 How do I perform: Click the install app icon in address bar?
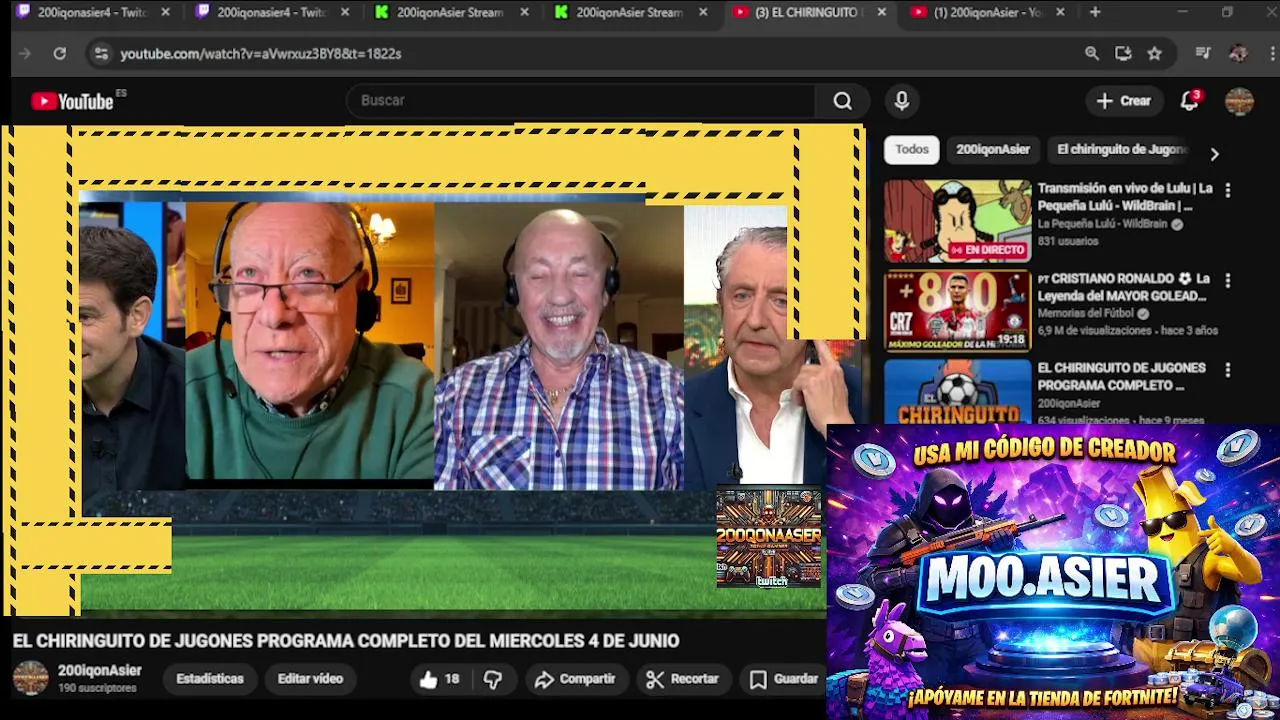[1123, 54]
